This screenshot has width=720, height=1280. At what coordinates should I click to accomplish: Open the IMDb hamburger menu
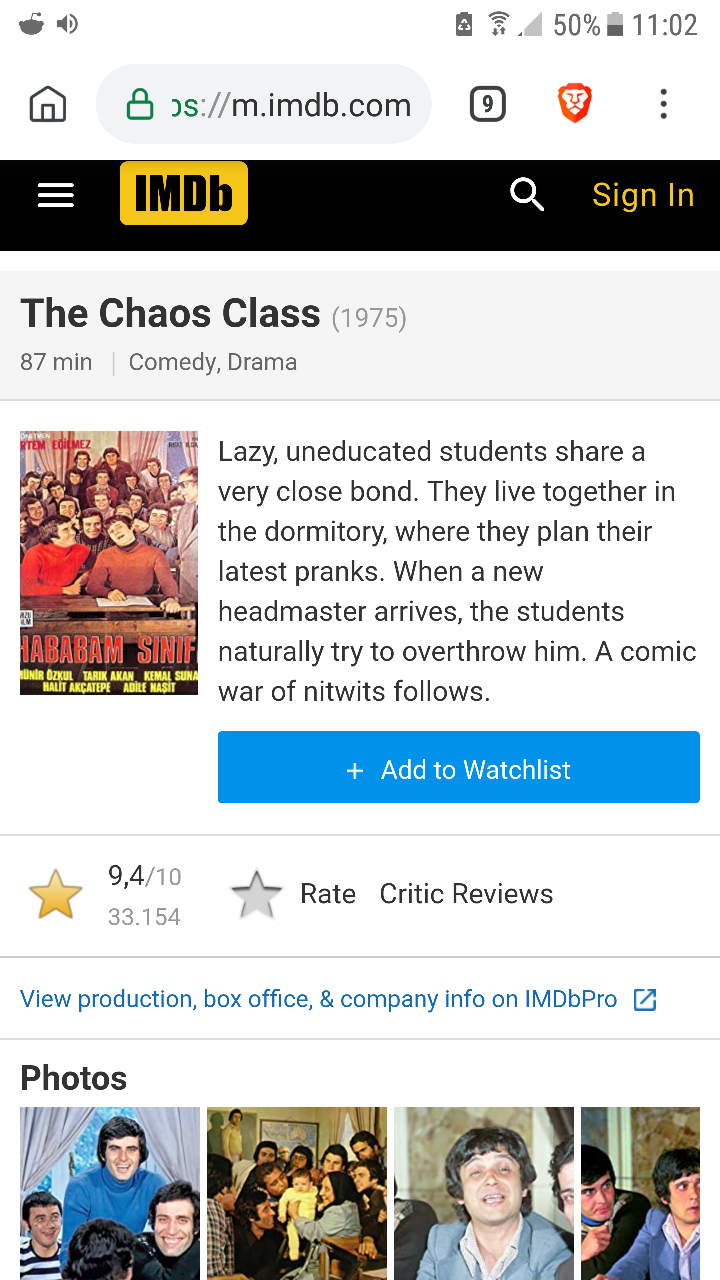click(56, 196)
